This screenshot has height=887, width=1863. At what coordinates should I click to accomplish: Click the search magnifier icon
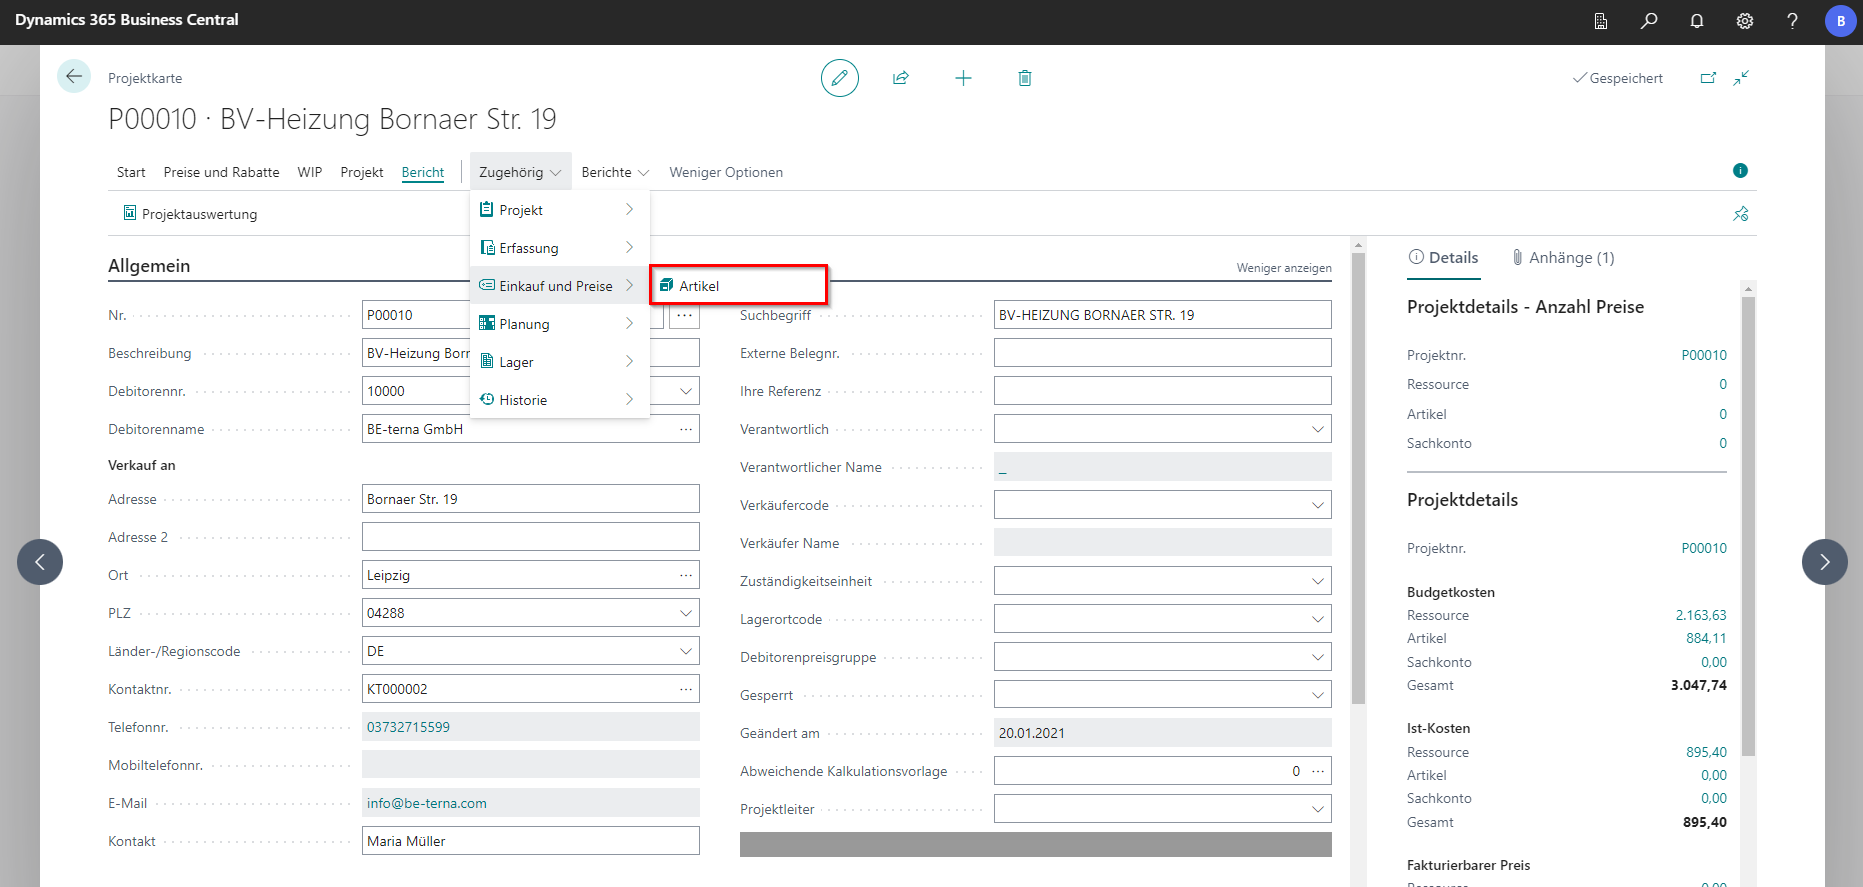click(1649, 21)
